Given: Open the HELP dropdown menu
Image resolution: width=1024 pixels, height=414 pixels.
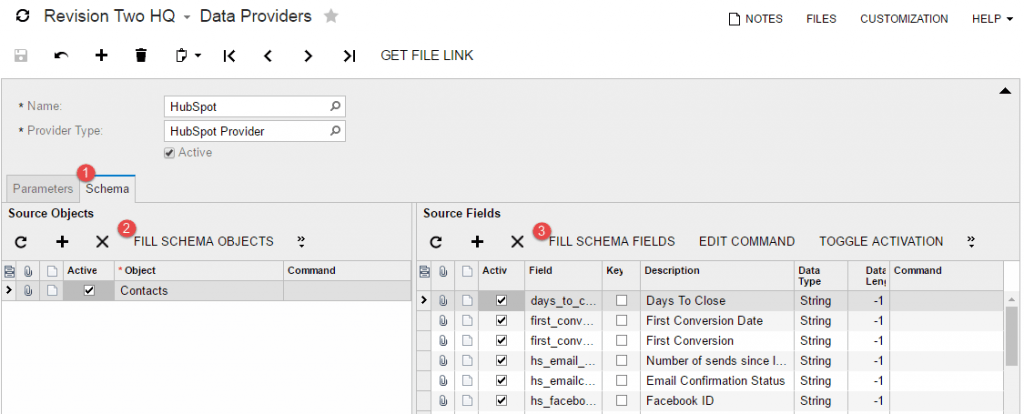Looking at the screenshot, I should click(992, 19).
